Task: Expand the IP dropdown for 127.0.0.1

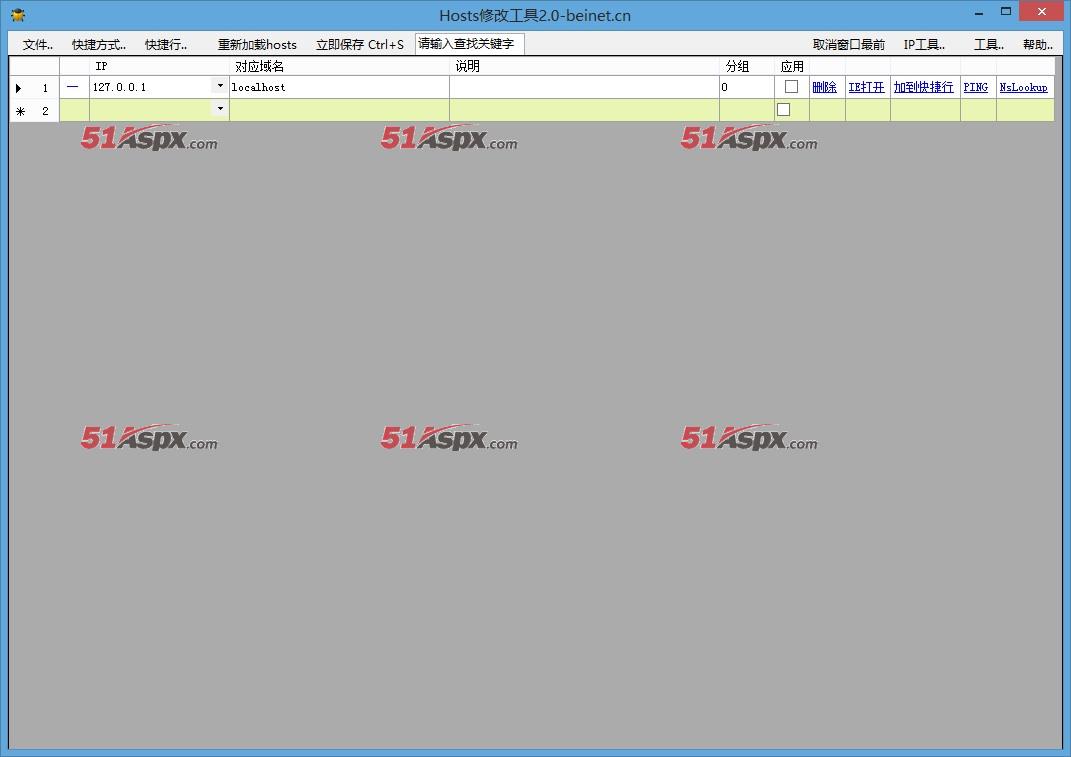Action: (x=220, y=86)
